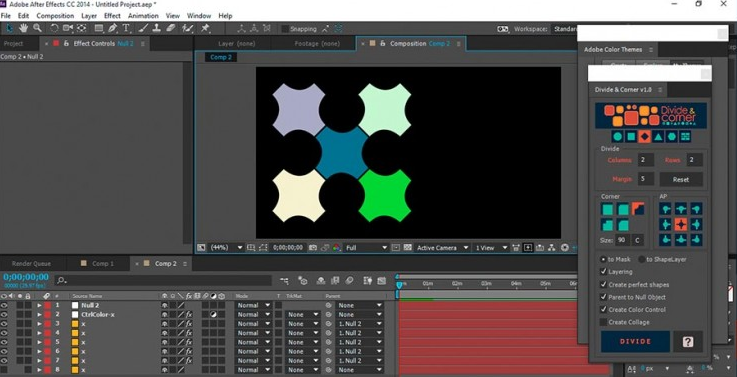Hide the CtrlColor-x layer eye
Viewport: 737px width, 377px height.
tap(4, 314)
